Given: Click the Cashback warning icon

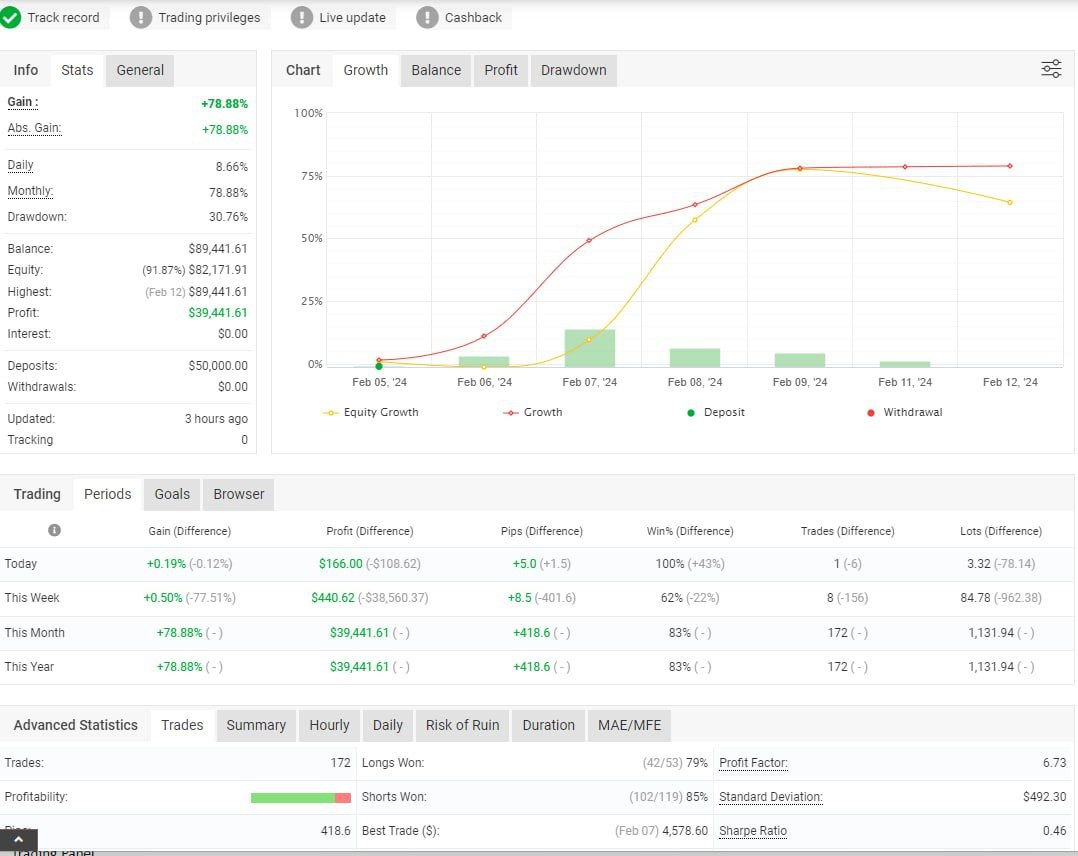Looking at the screenshot, I should point(427,17).
